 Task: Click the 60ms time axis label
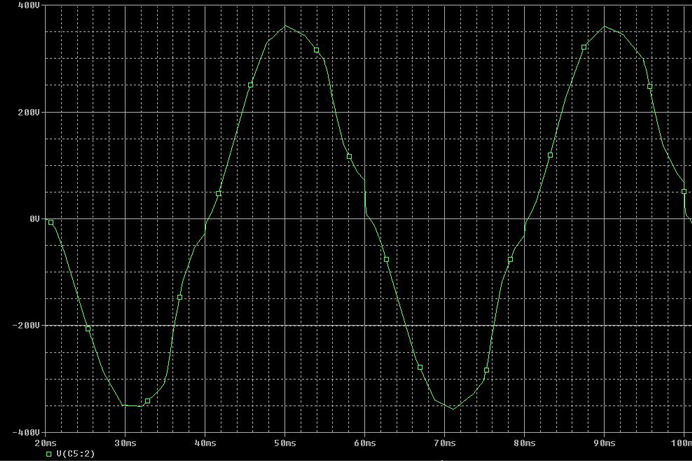(365, 443)
